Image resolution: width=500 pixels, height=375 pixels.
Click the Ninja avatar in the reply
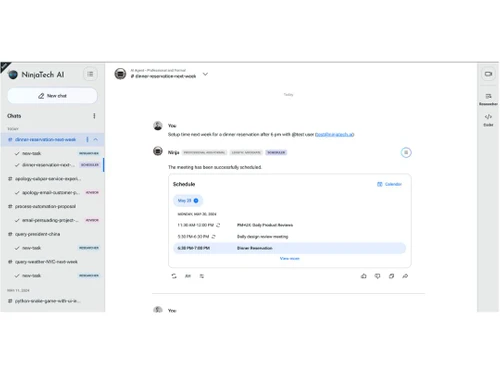click(158, 151)
